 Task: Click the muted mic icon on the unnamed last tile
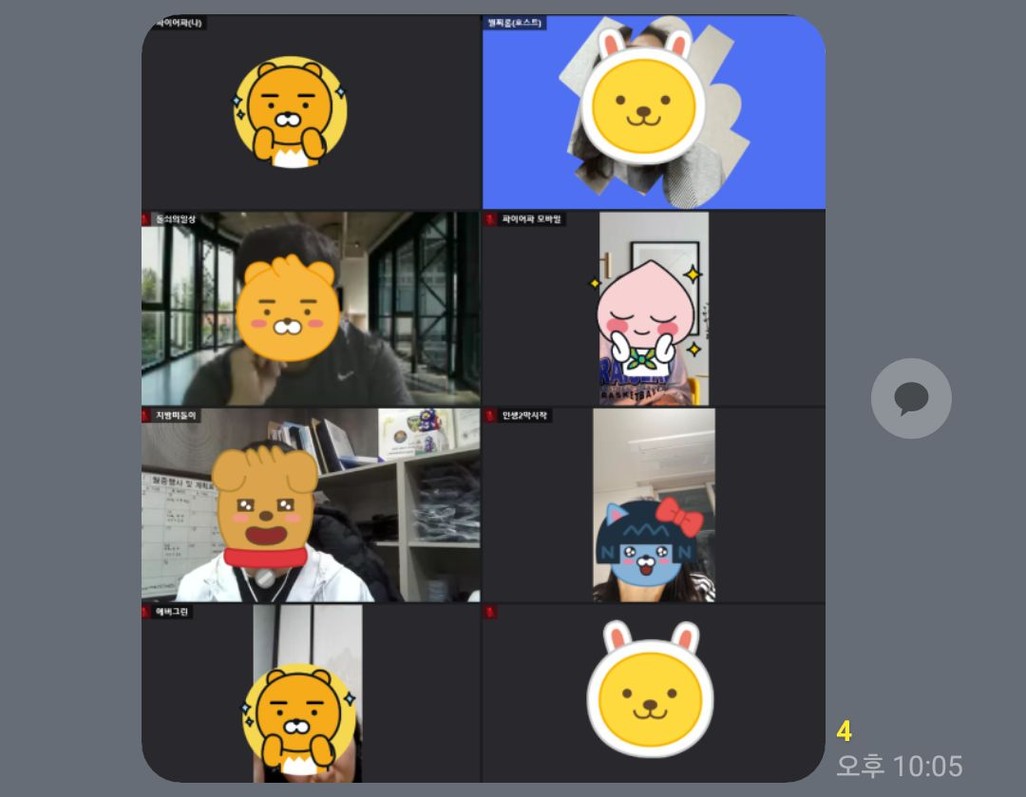click(489, 612)
